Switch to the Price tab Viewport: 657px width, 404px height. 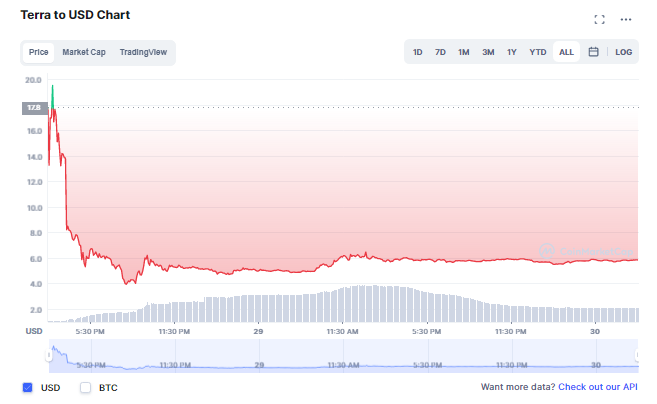(39, 52)
